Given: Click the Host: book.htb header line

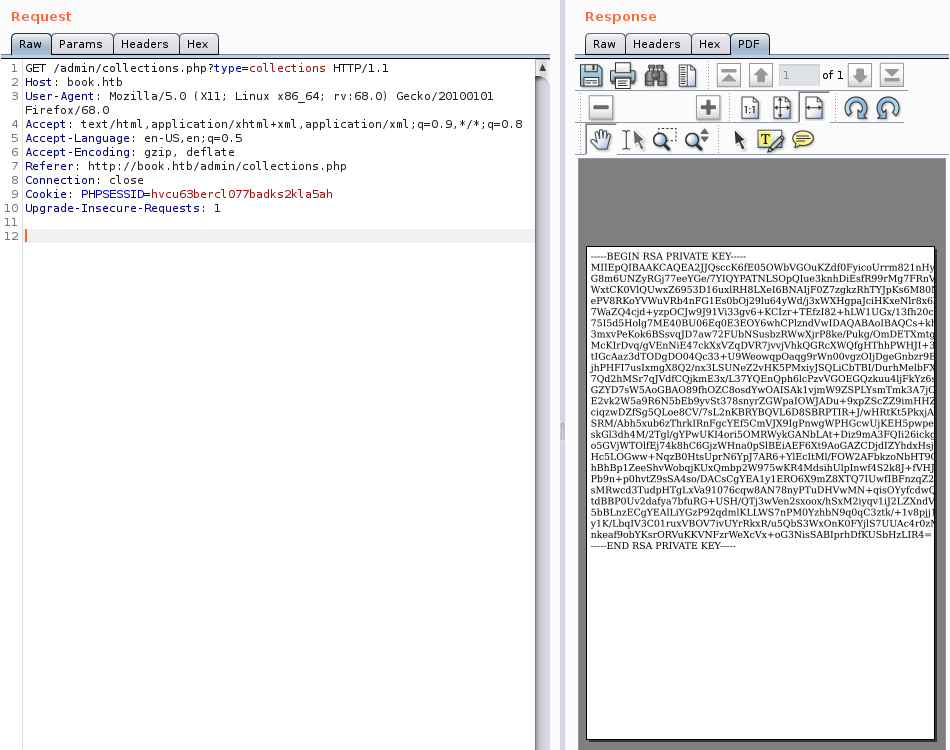Looking at the screenshot, I should click(x=74, y=82).
